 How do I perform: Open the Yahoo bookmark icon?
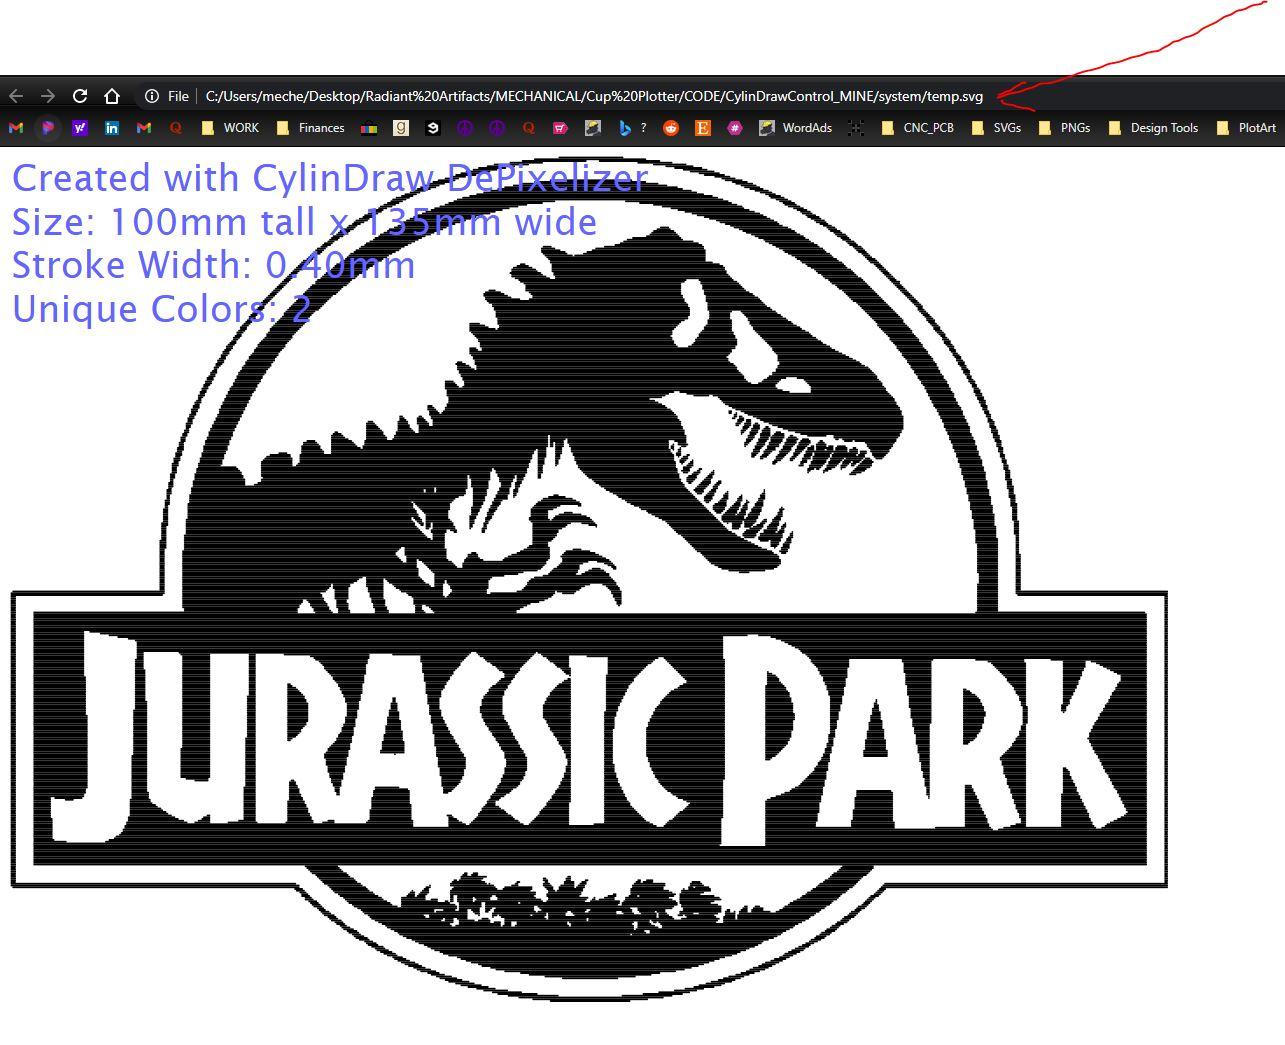(x=80, y=127)
